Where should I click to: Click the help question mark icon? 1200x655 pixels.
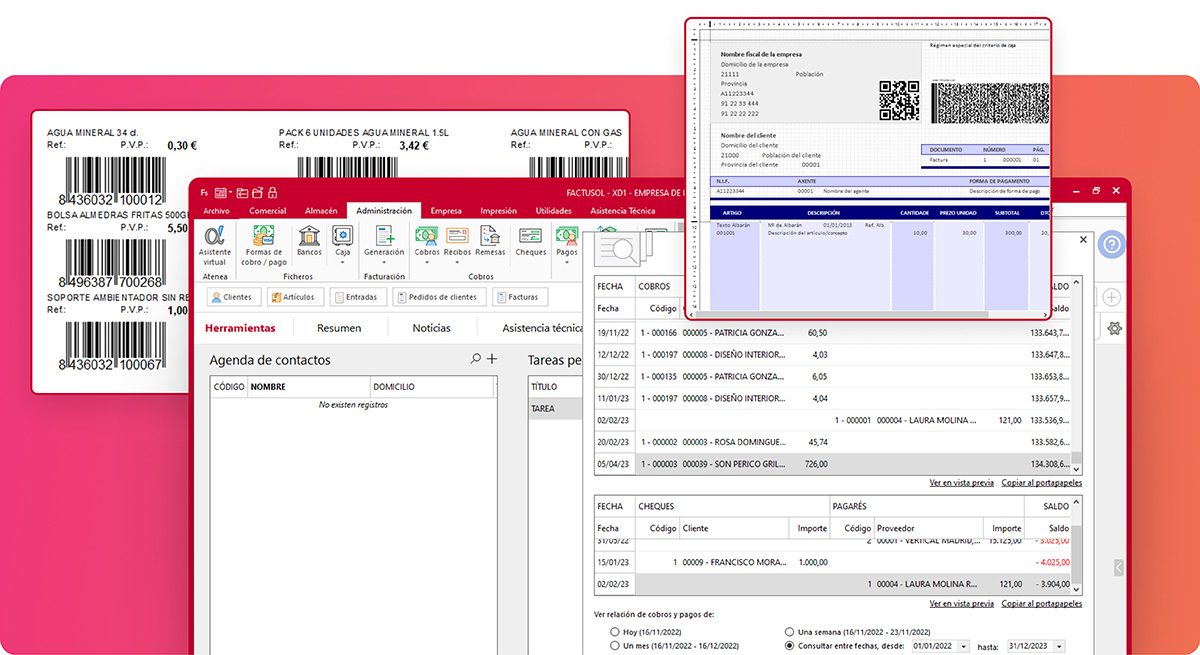click(1111, 244)
